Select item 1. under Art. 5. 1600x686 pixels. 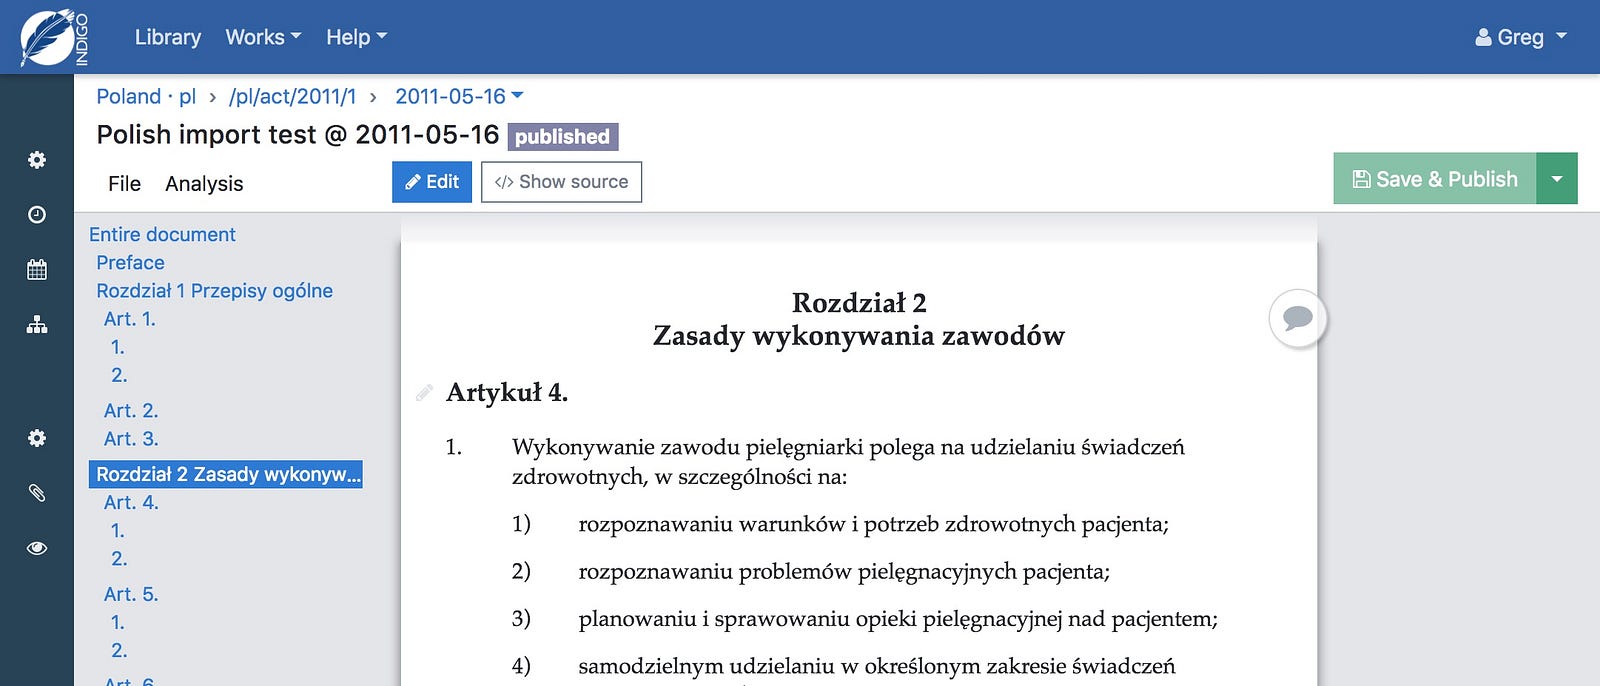pyautogui.click(x=118, y=622)
